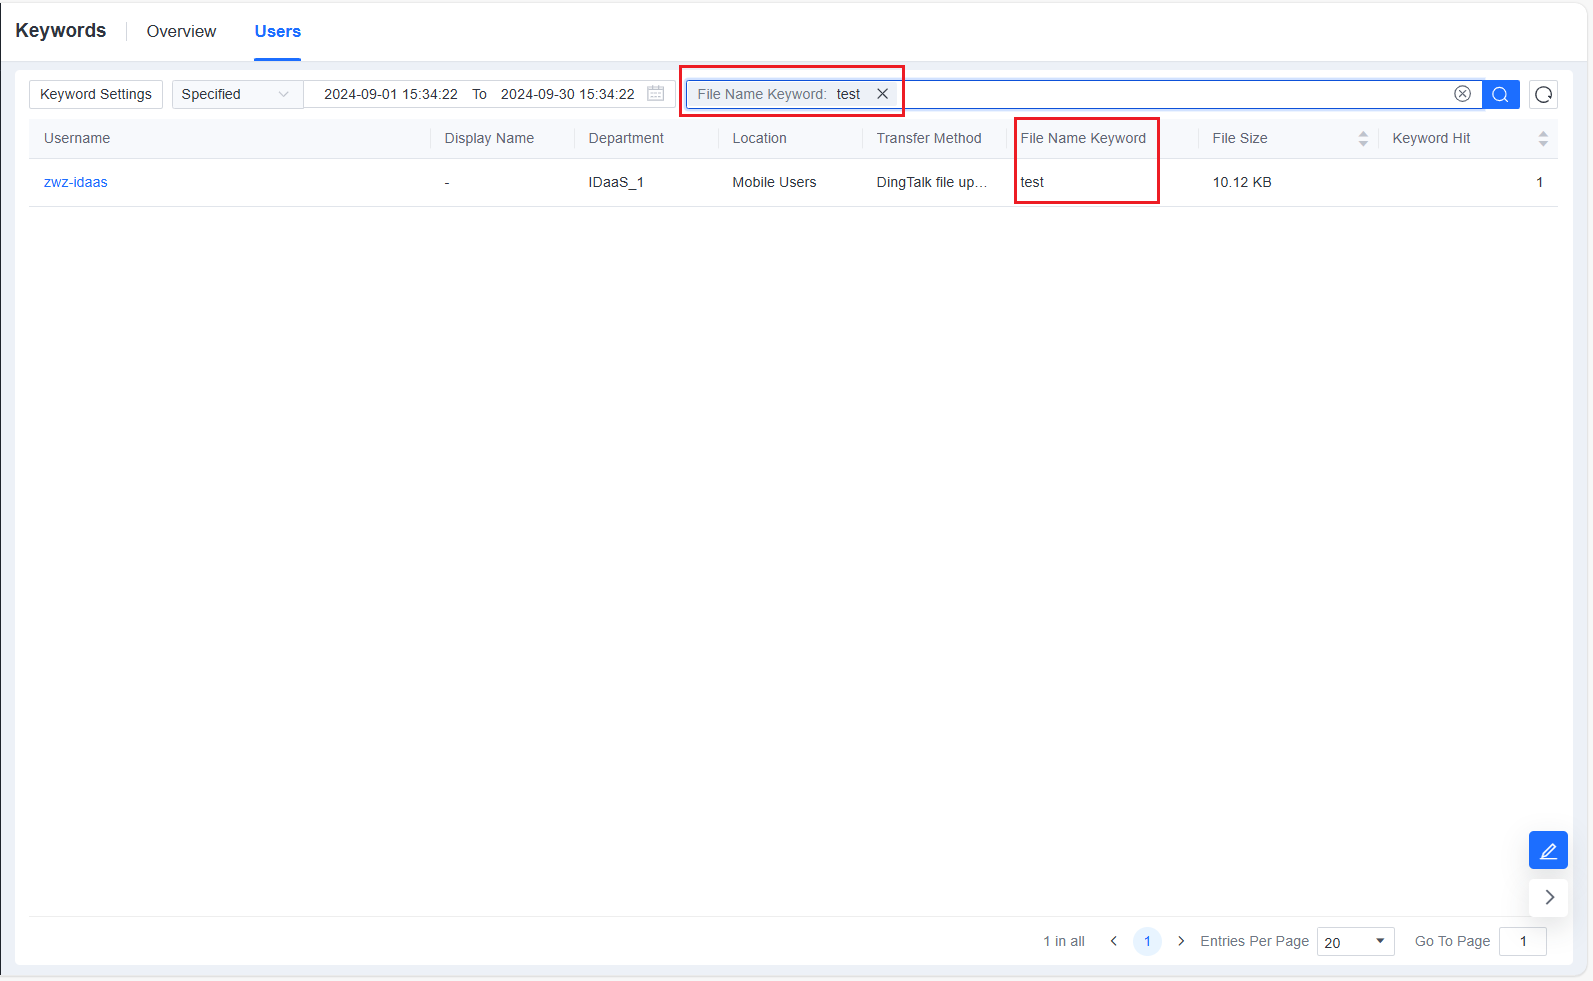Go to previous page arrow
The height and width of the screenshot is (981, 1593).
point(1113,941)
